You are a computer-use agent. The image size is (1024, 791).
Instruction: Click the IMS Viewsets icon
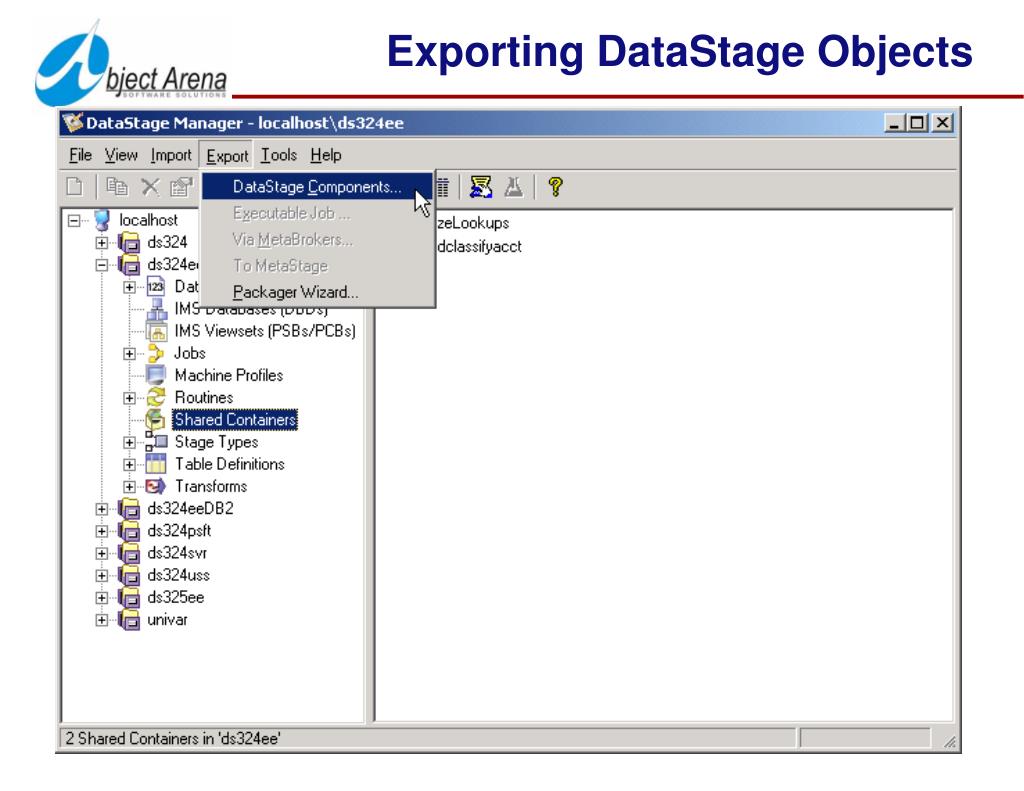[157, 331]
